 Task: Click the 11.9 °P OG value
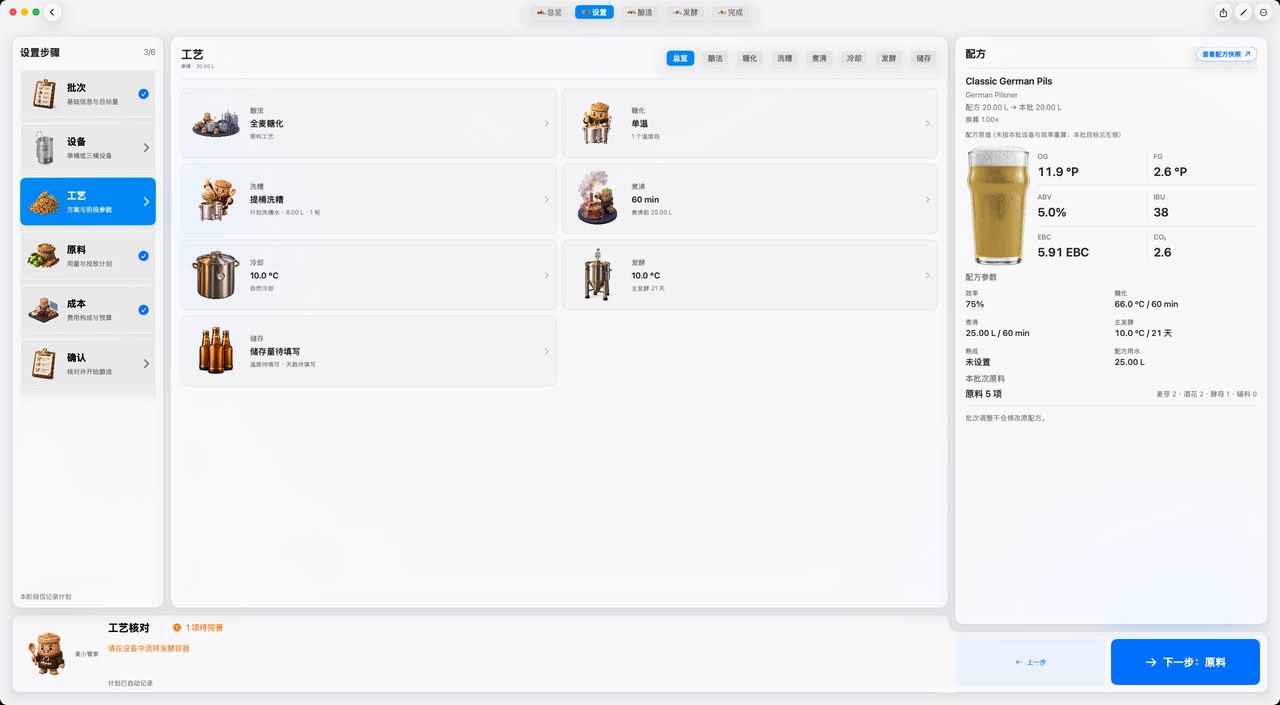1058,172
